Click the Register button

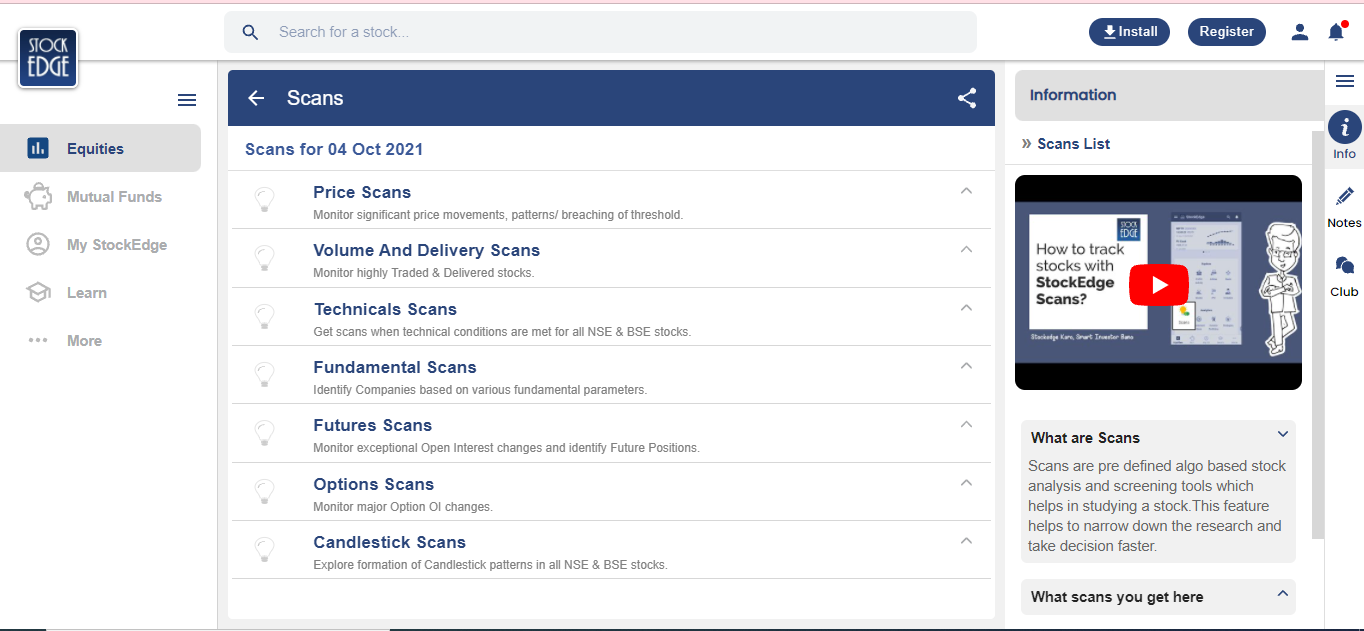[1226, 32]
